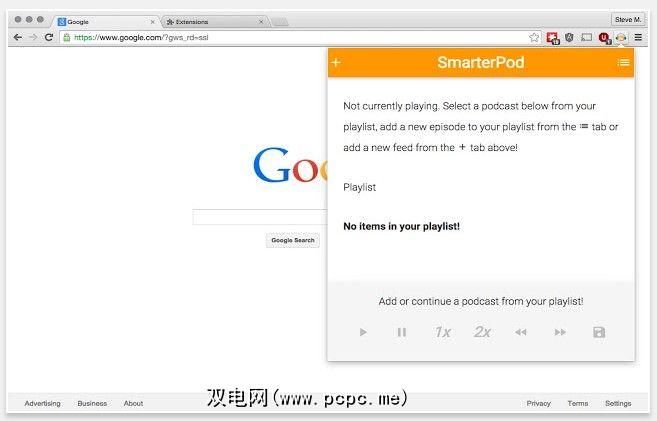Viewport: 657px width, 421px height.
Task: Set playback speed to 2x
Action: point(482,332)
